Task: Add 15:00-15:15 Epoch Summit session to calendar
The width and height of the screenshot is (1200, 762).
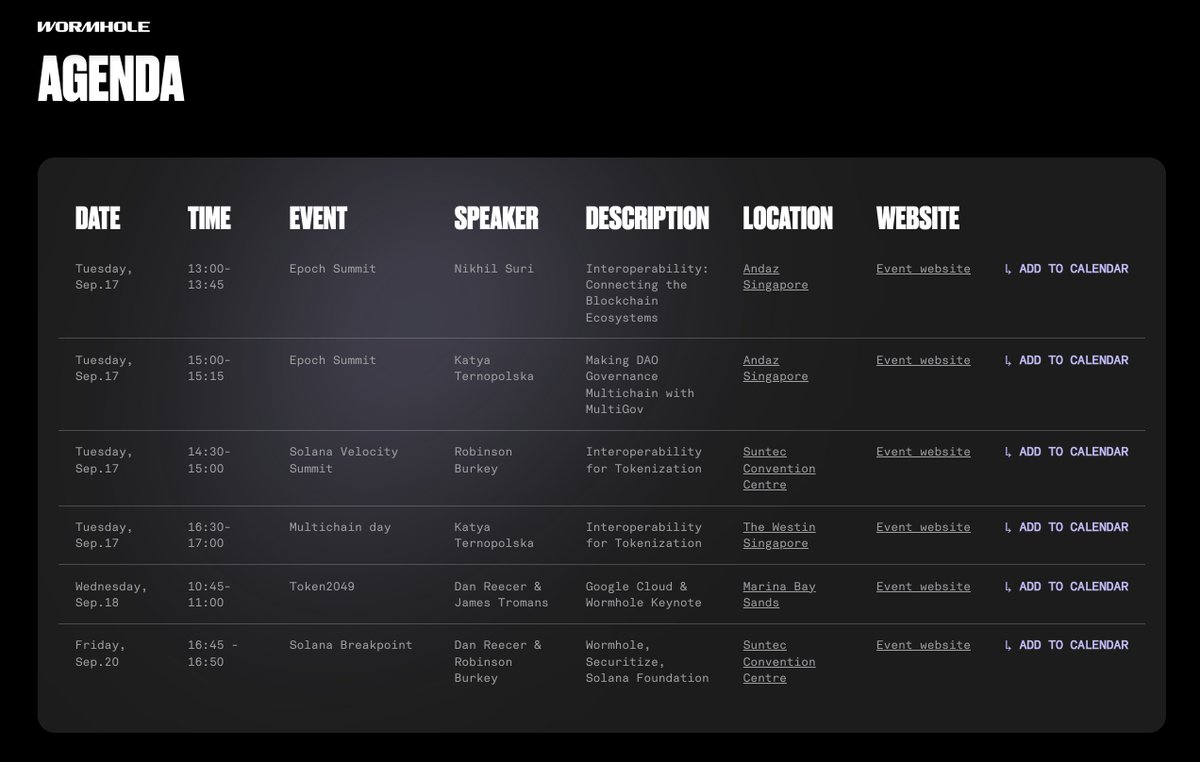Action: (1067, 360)
